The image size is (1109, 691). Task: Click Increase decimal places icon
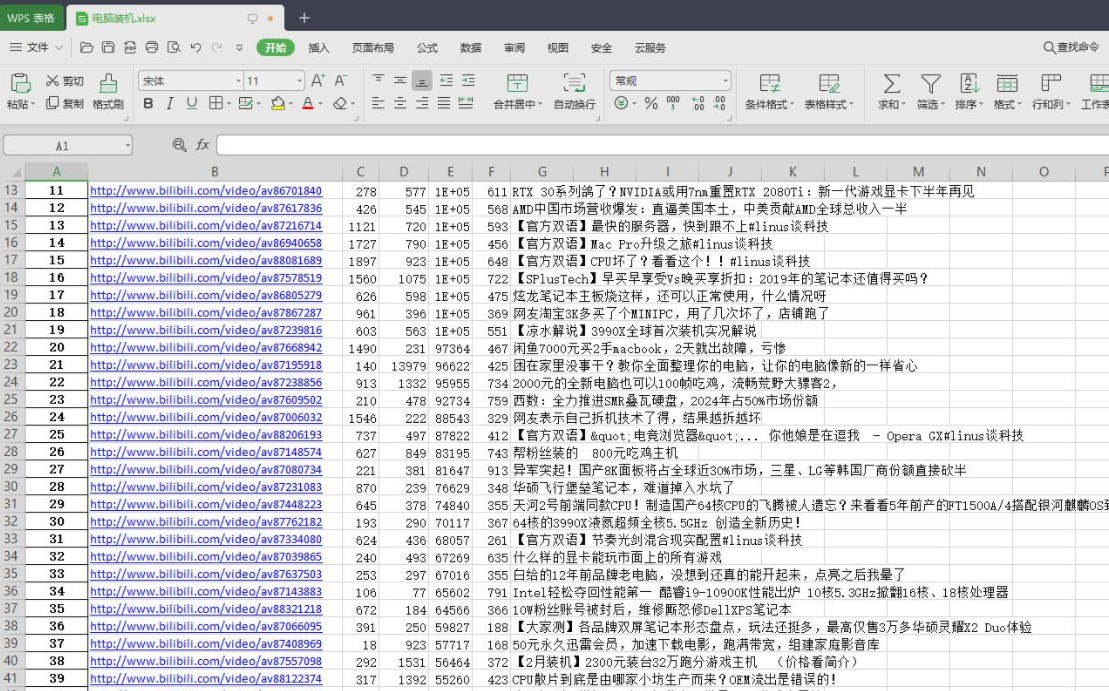point(697,103)
